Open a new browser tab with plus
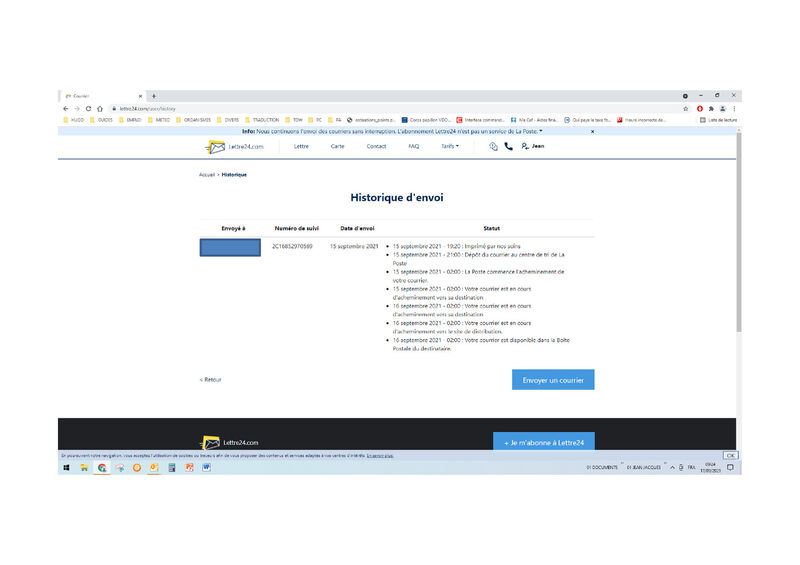The width and height of the screenshot is (800, 565). click(x=154, y=96)
